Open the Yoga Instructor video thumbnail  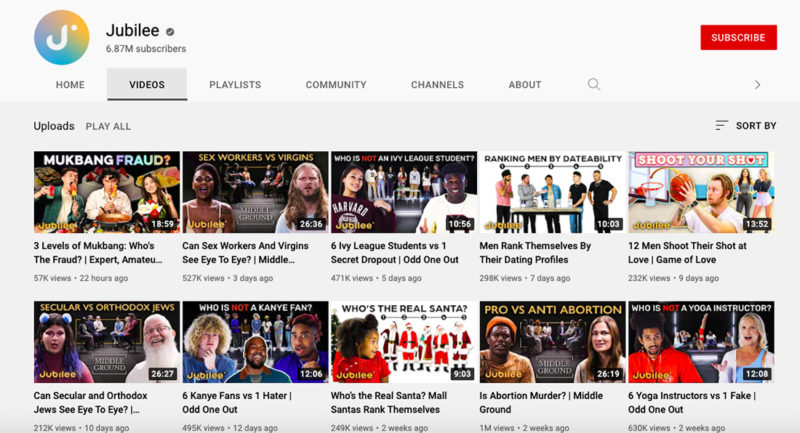click(x=701, y=342)
